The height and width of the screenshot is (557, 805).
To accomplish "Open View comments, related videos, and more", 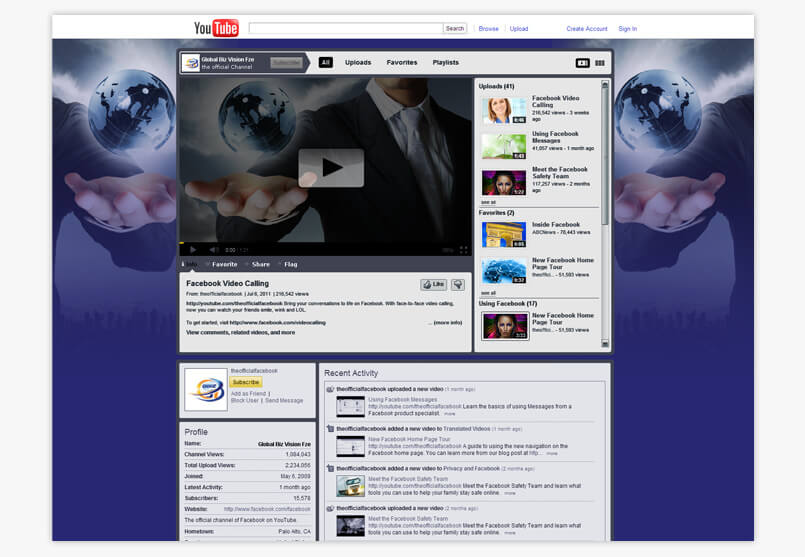I will coord(240,333).
